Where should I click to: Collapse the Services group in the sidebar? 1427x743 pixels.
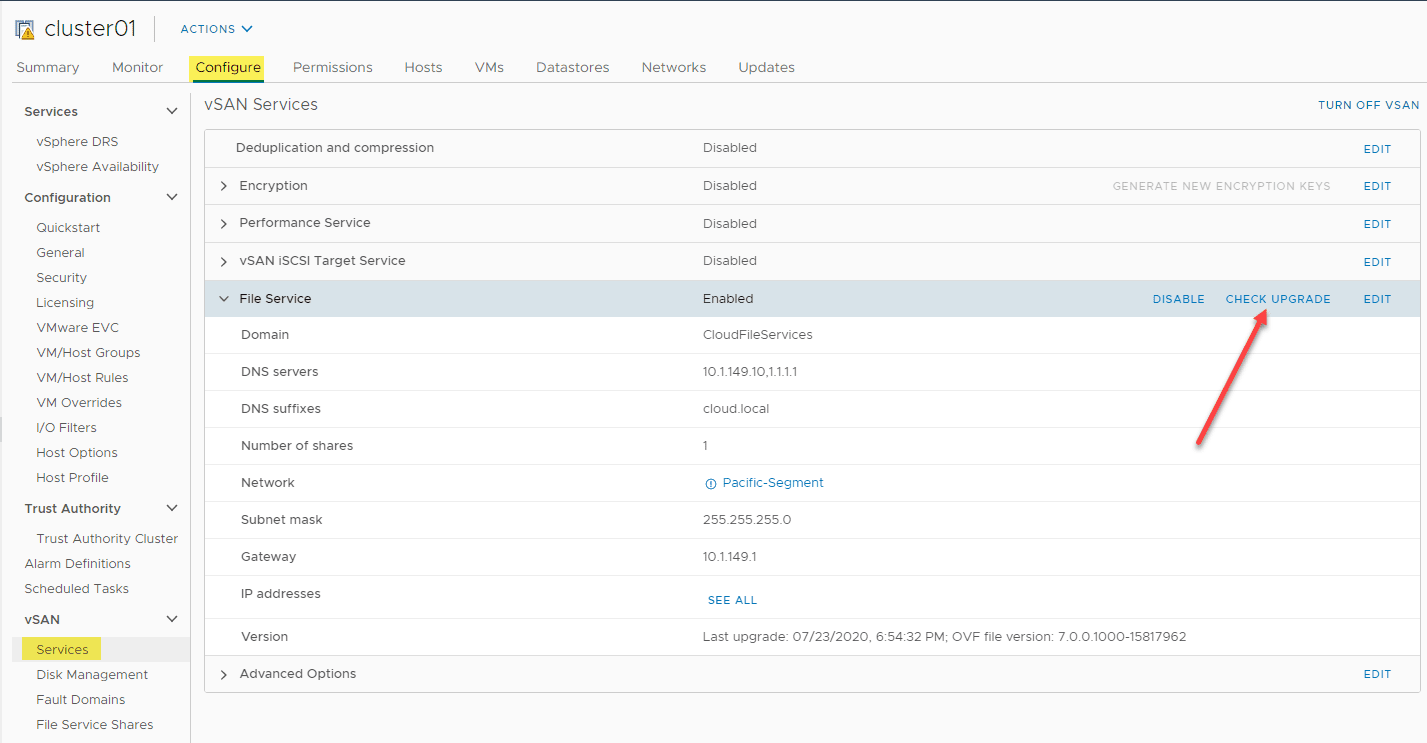coord(171,111)
